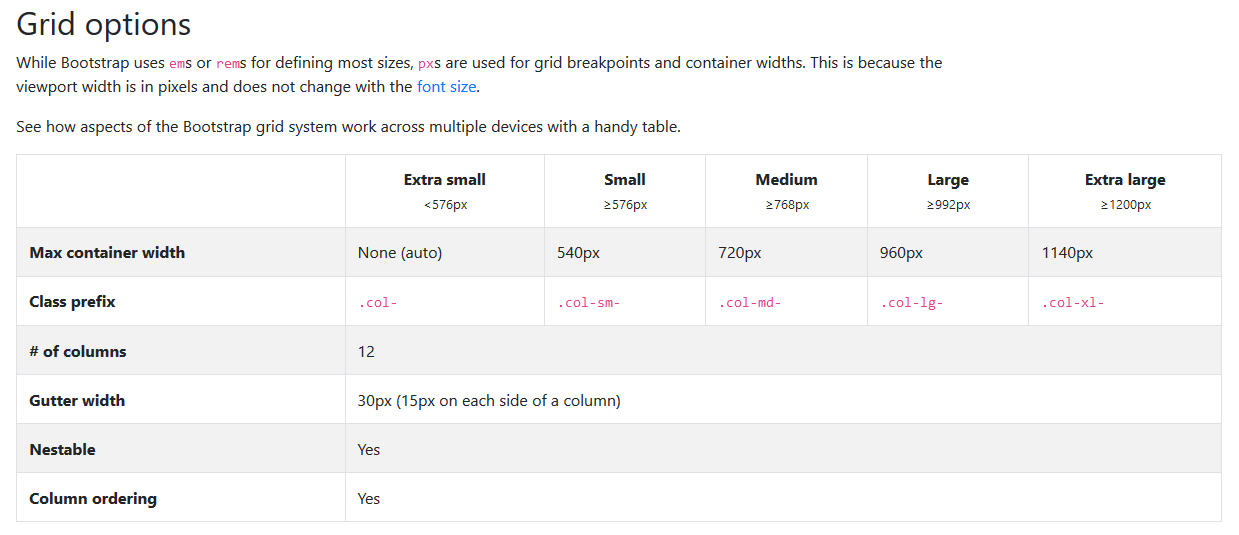Click the '# of columns' row label
The width and height of the screenshot is (1239, 535).
[78, 352]
